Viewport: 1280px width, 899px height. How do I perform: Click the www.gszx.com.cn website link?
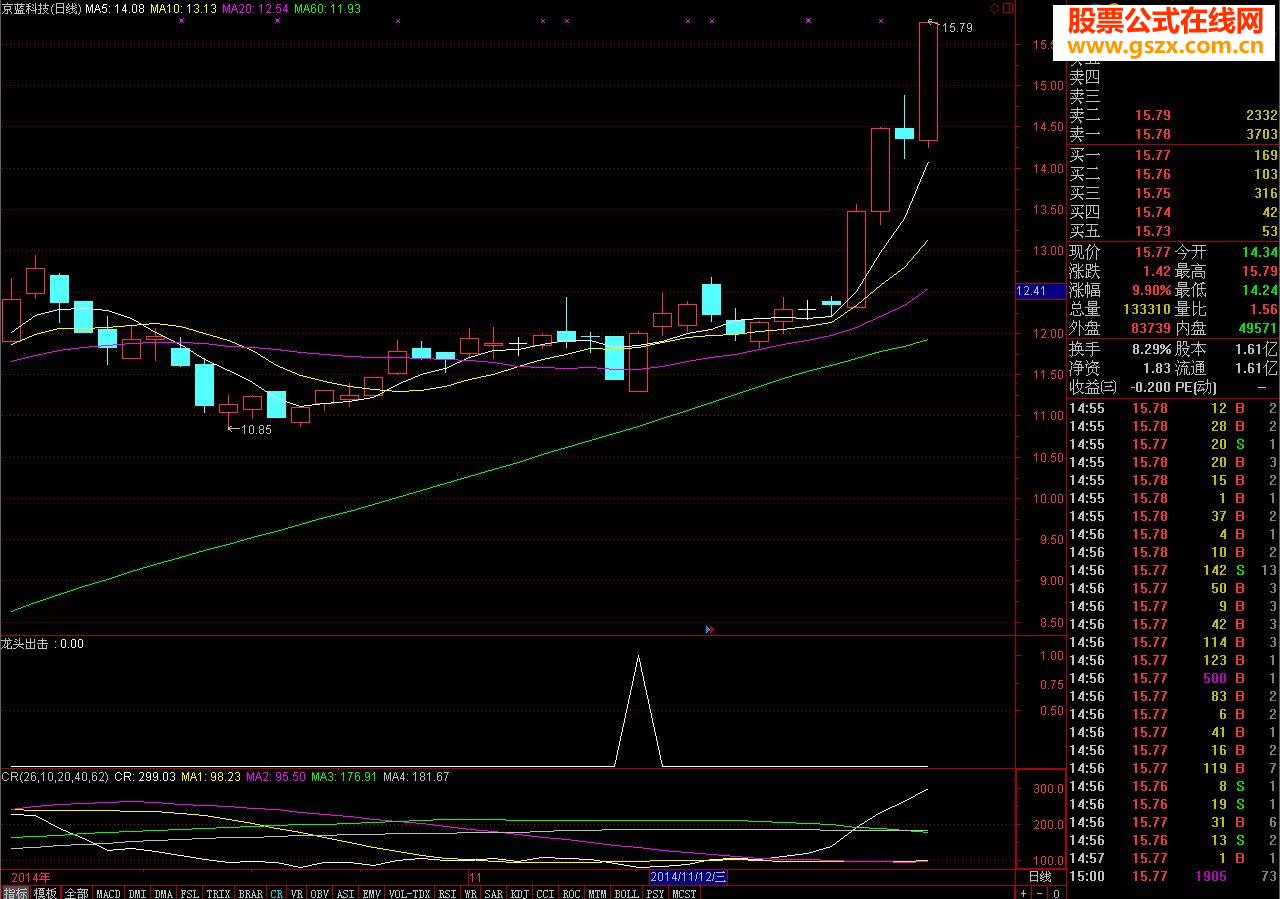(1167, 47)
